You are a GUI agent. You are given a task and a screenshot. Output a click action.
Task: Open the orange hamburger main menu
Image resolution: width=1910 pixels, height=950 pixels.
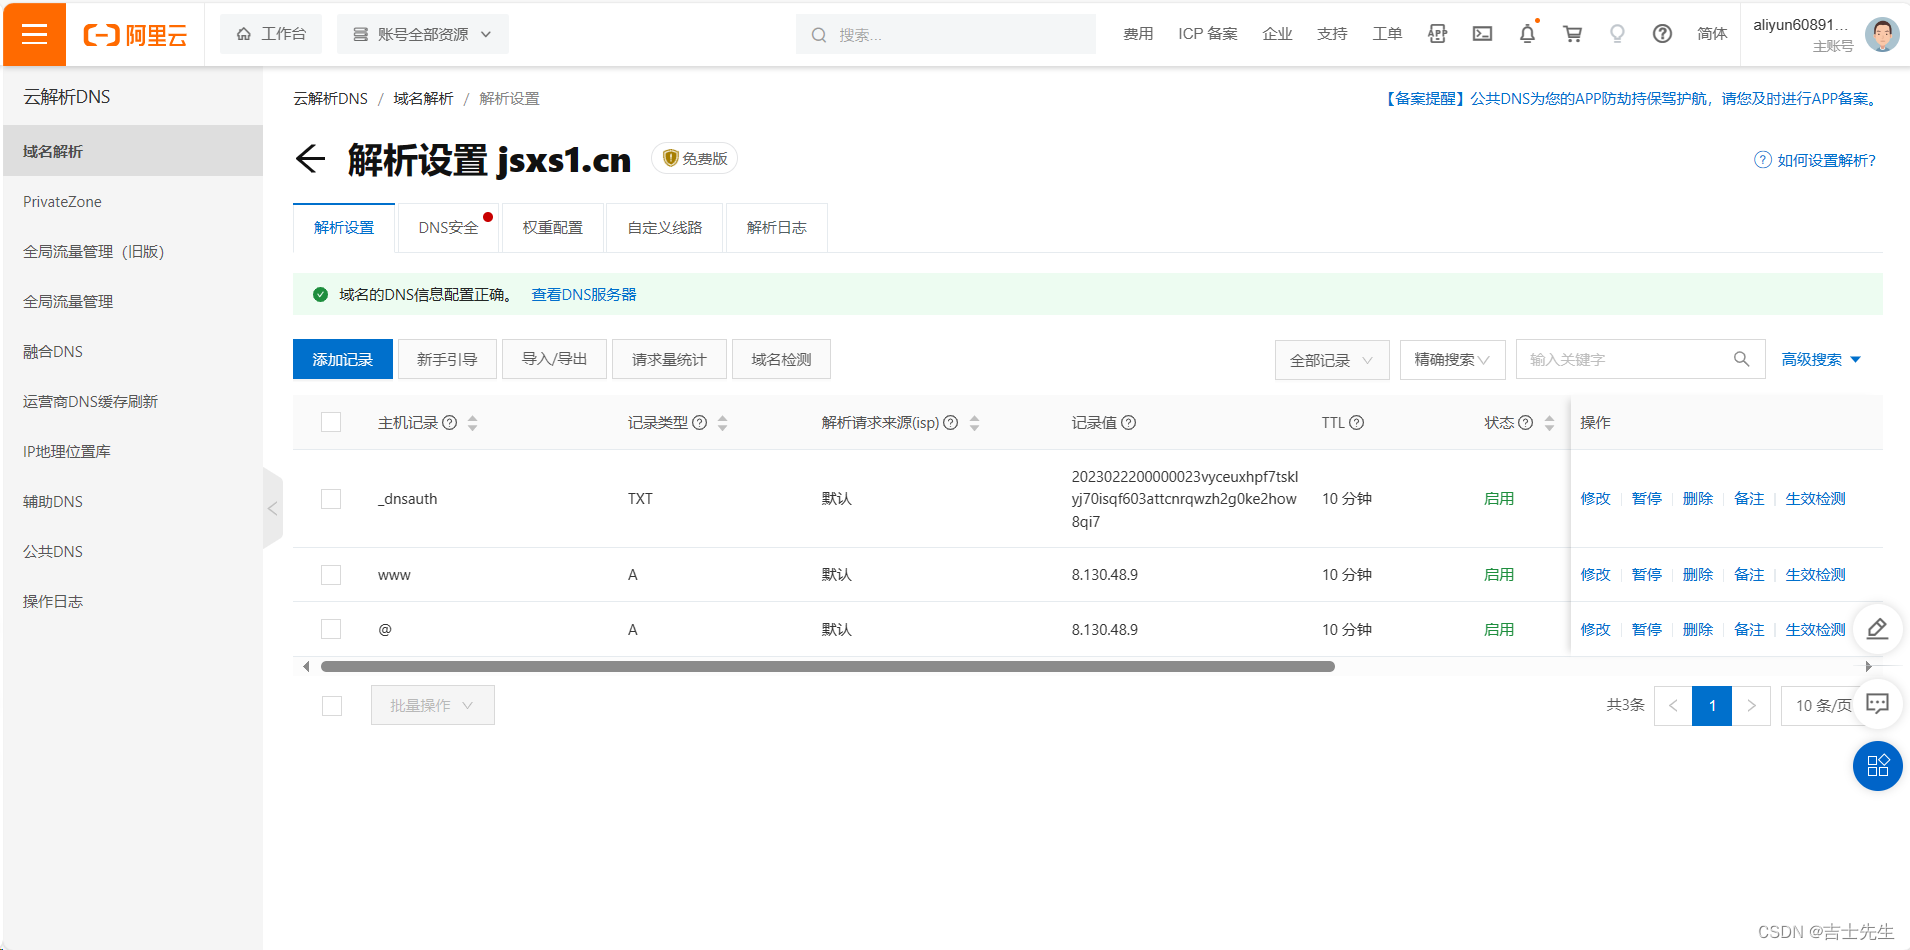35,35
